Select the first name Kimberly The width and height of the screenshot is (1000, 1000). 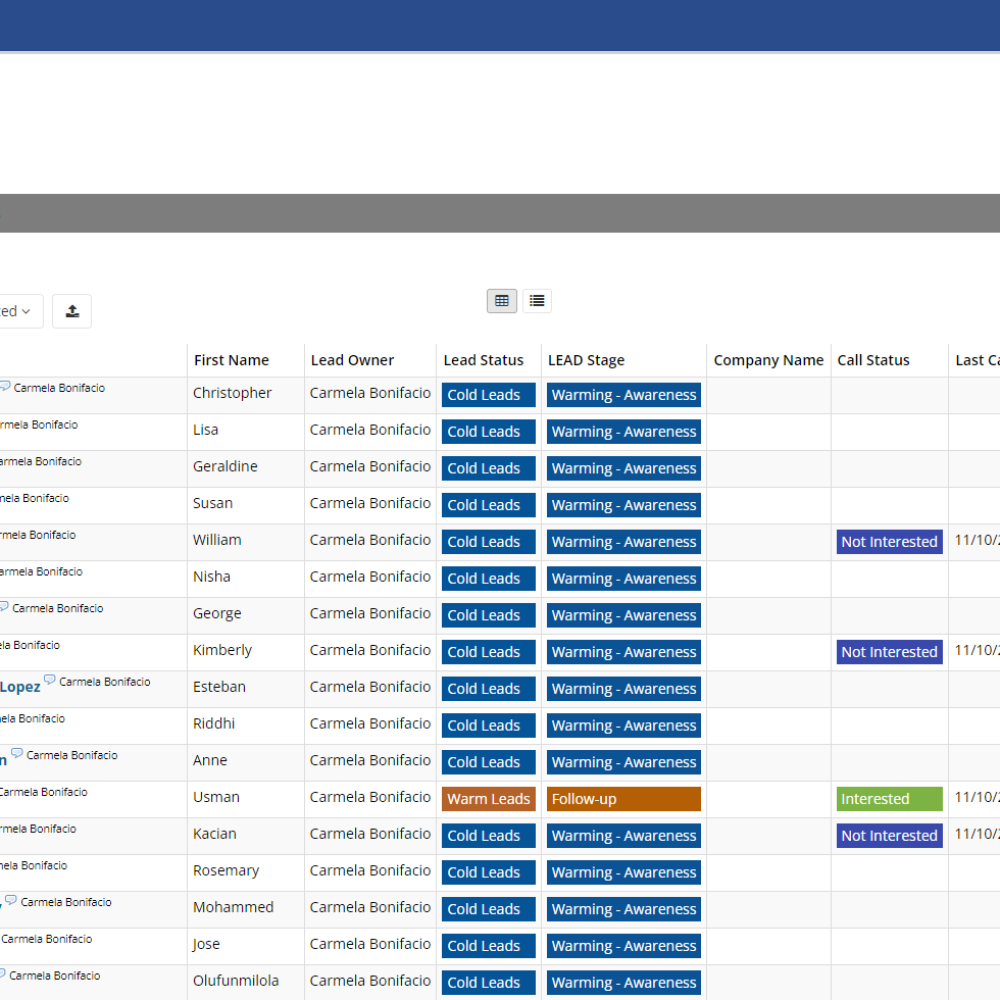click(223, 651)
